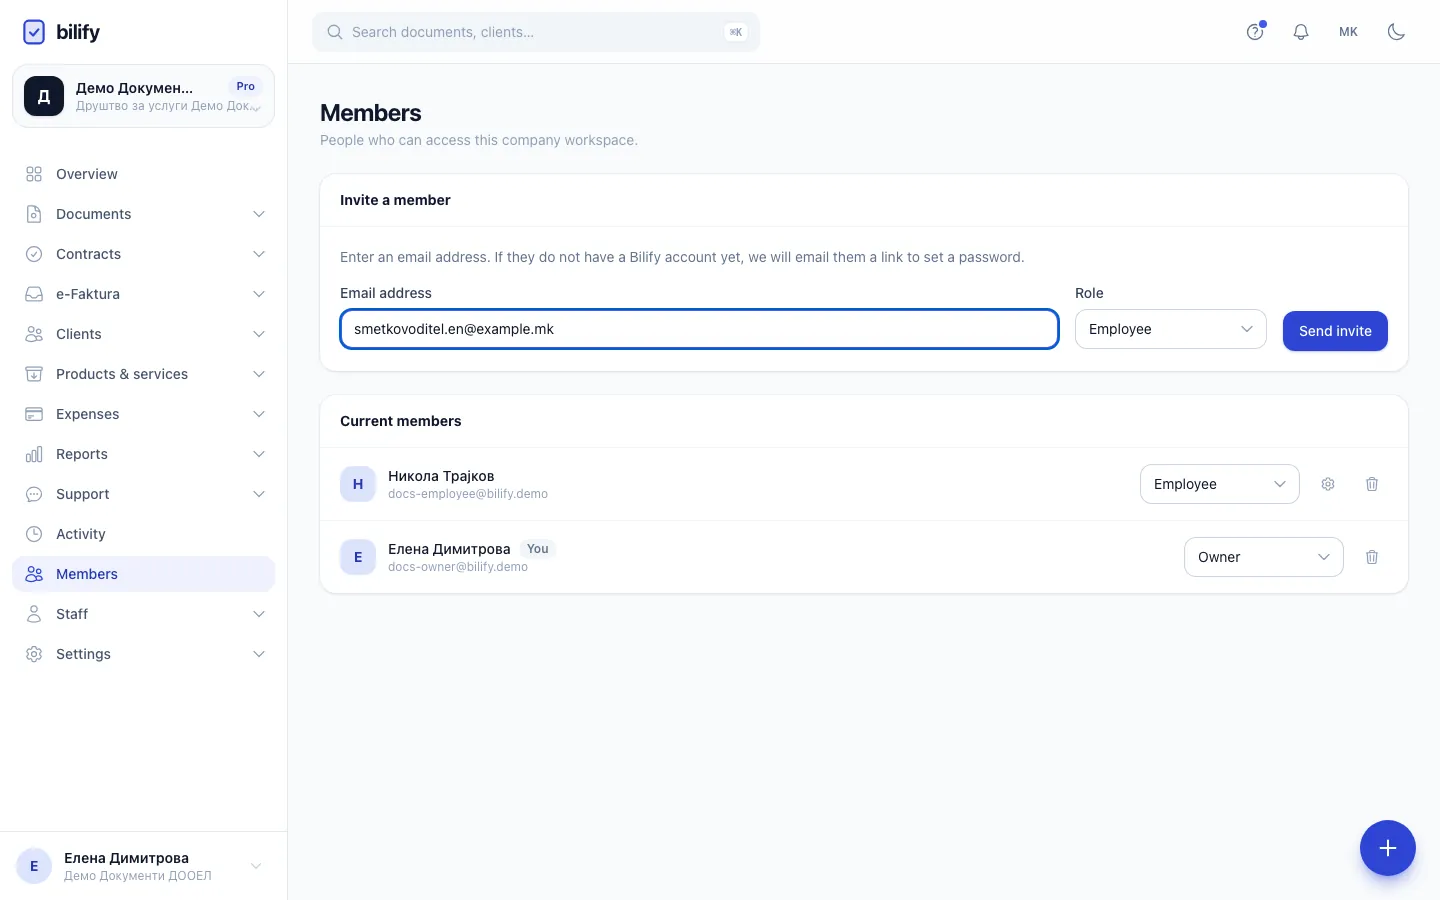Focus the Email address input field

(699, 329)
